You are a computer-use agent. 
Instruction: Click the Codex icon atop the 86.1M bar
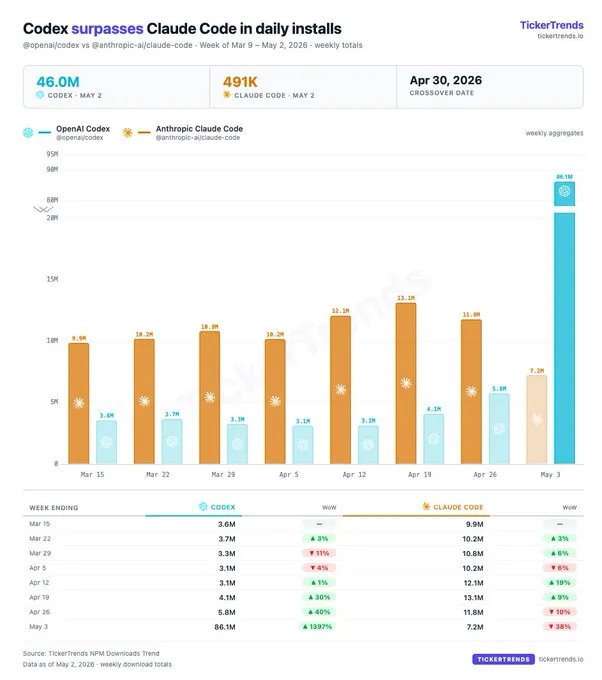[x=564, y=191]
